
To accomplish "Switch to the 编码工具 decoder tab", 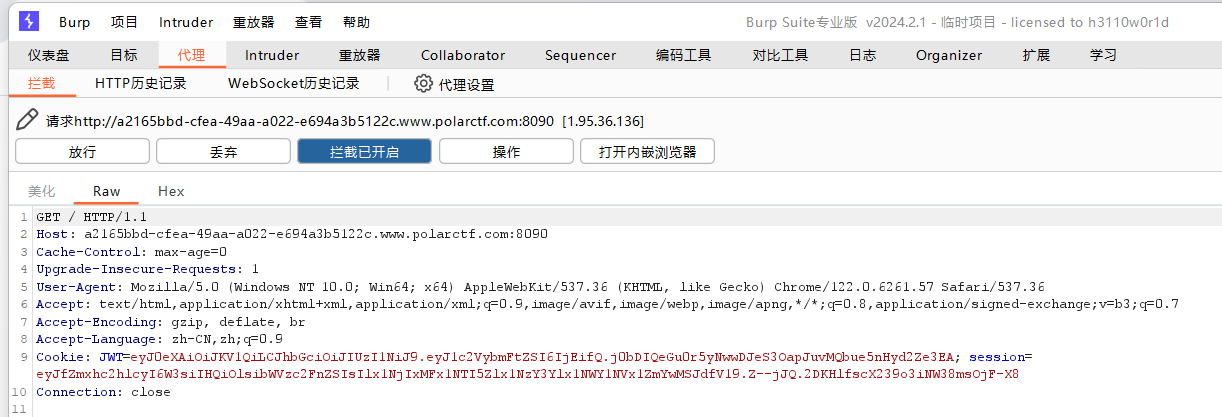I will coord(684,55).
